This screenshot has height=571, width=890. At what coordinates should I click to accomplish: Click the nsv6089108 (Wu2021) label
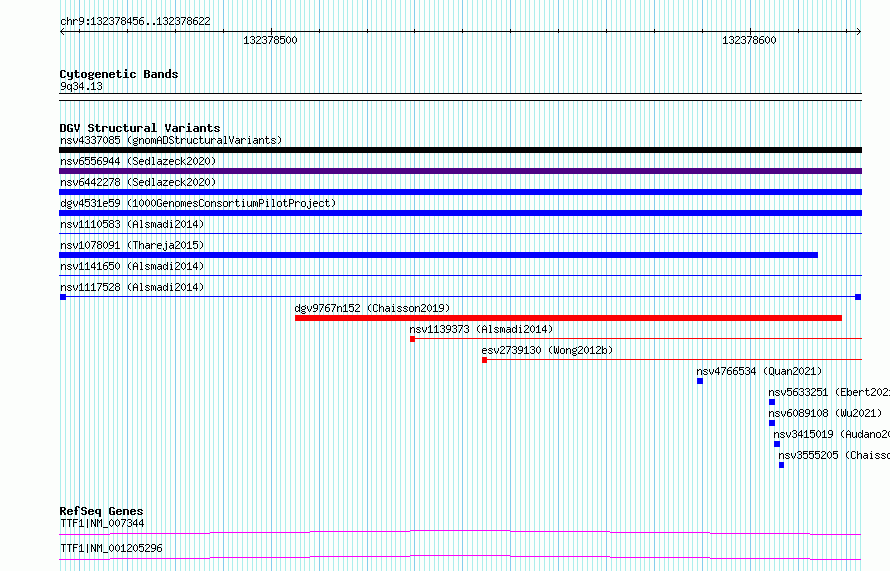coord(825,413)
